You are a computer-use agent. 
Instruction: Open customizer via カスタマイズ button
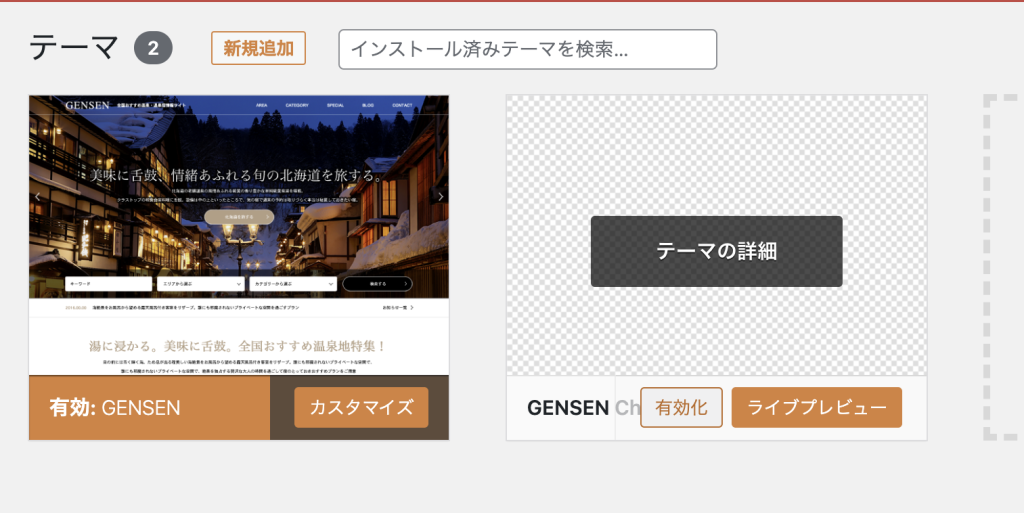[361, 407]
